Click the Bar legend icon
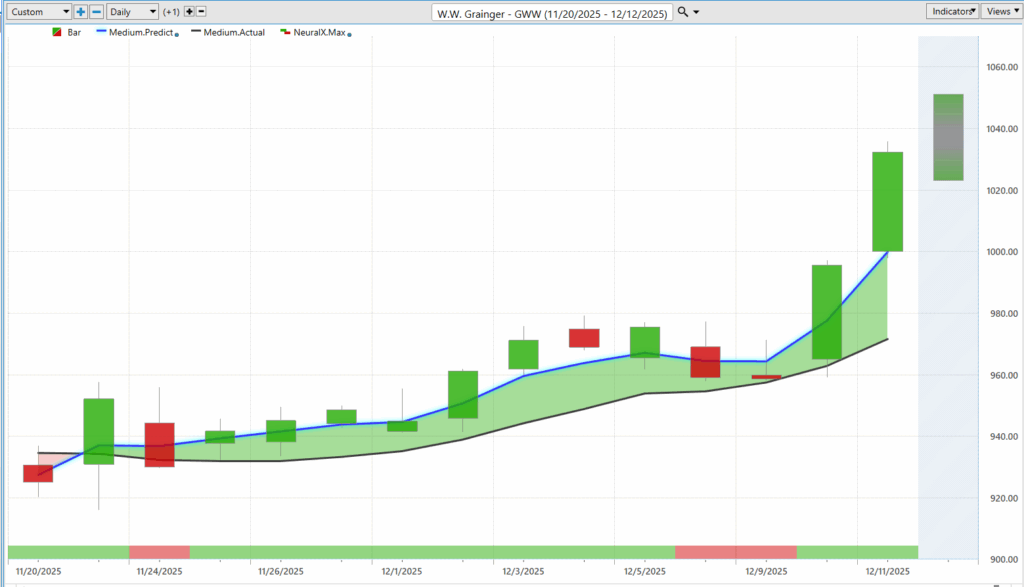 pyautogui.click(x=55, y=33)
